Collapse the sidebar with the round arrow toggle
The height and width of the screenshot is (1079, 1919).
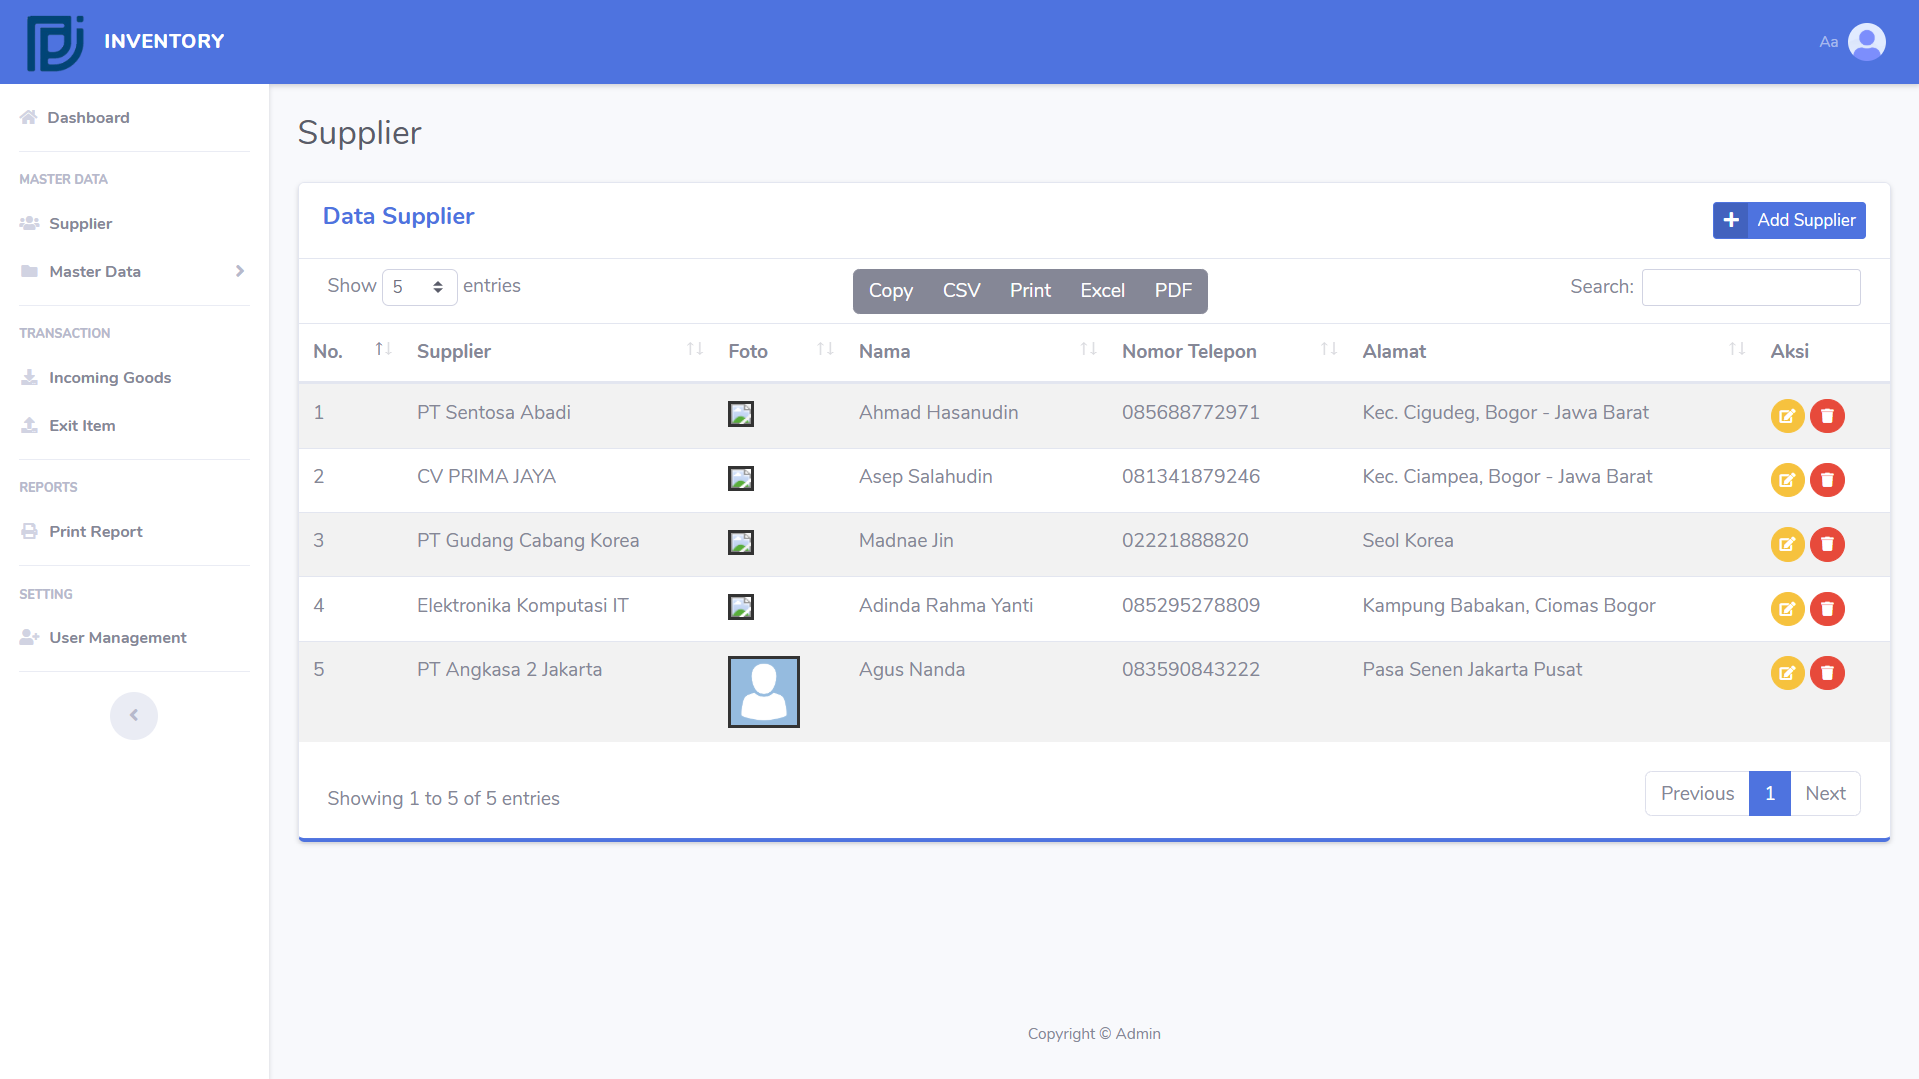[x=134, y=716]
